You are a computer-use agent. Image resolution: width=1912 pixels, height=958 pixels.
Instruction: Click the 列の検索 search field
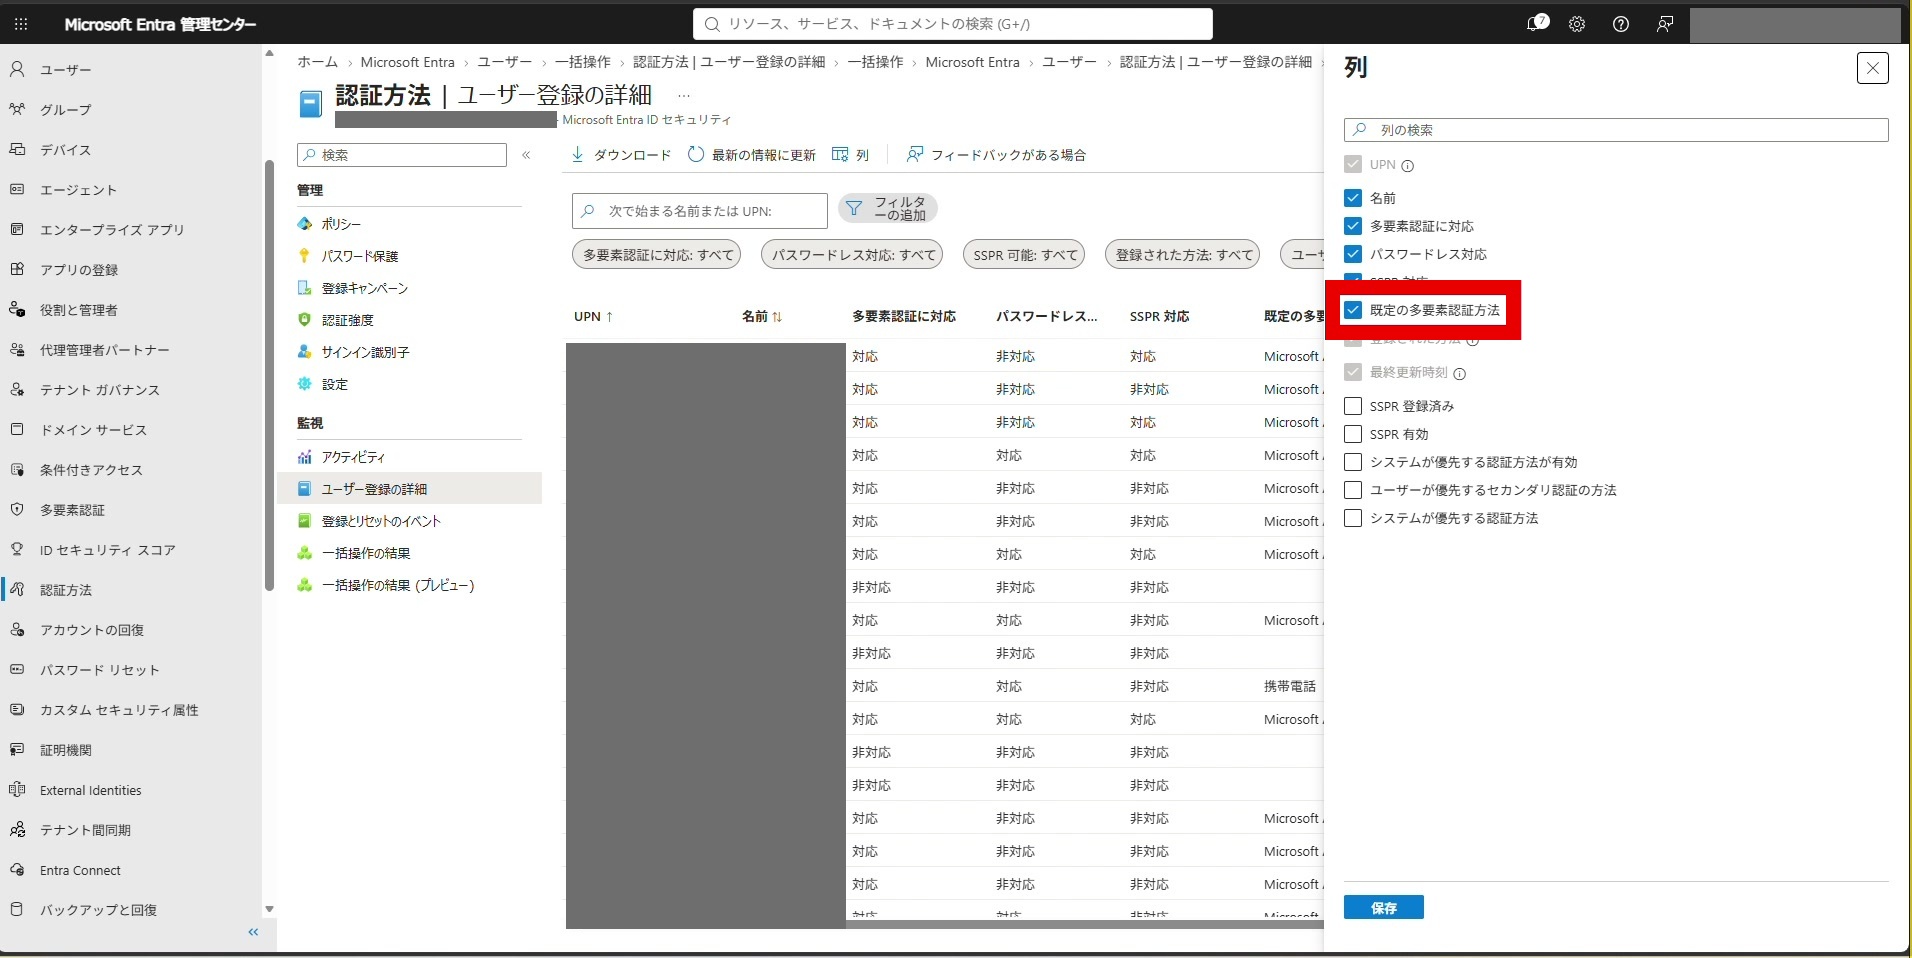1616,130
